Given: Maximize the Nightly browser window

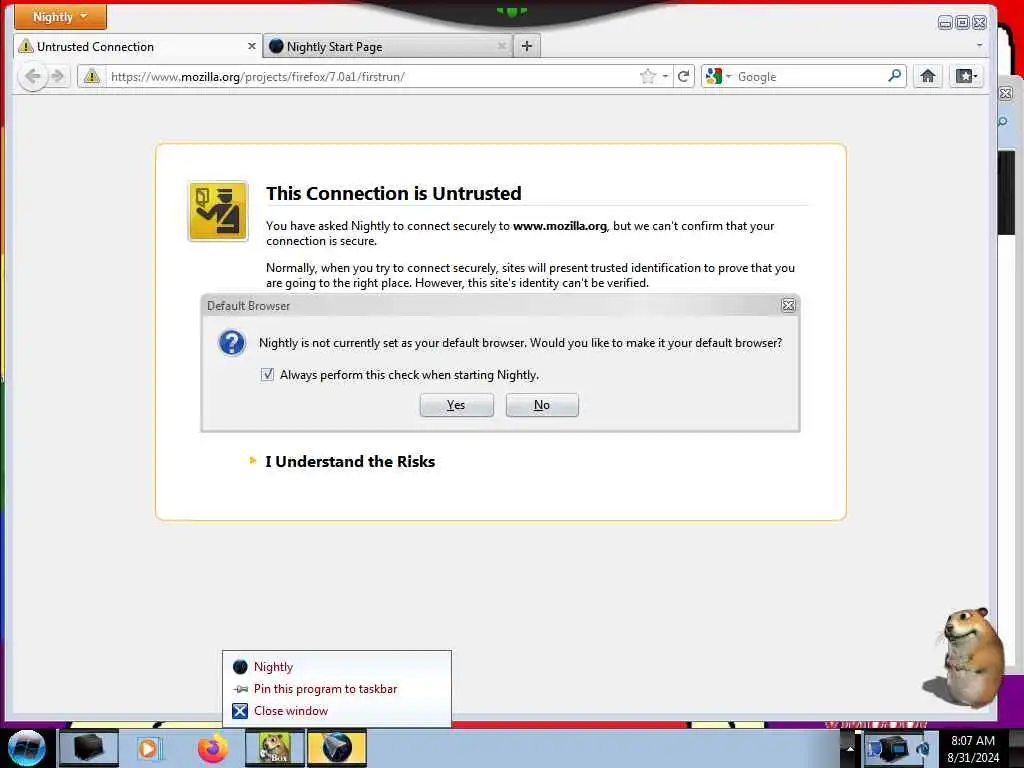Looking at the screenshot, I should [x=962, y=23].
